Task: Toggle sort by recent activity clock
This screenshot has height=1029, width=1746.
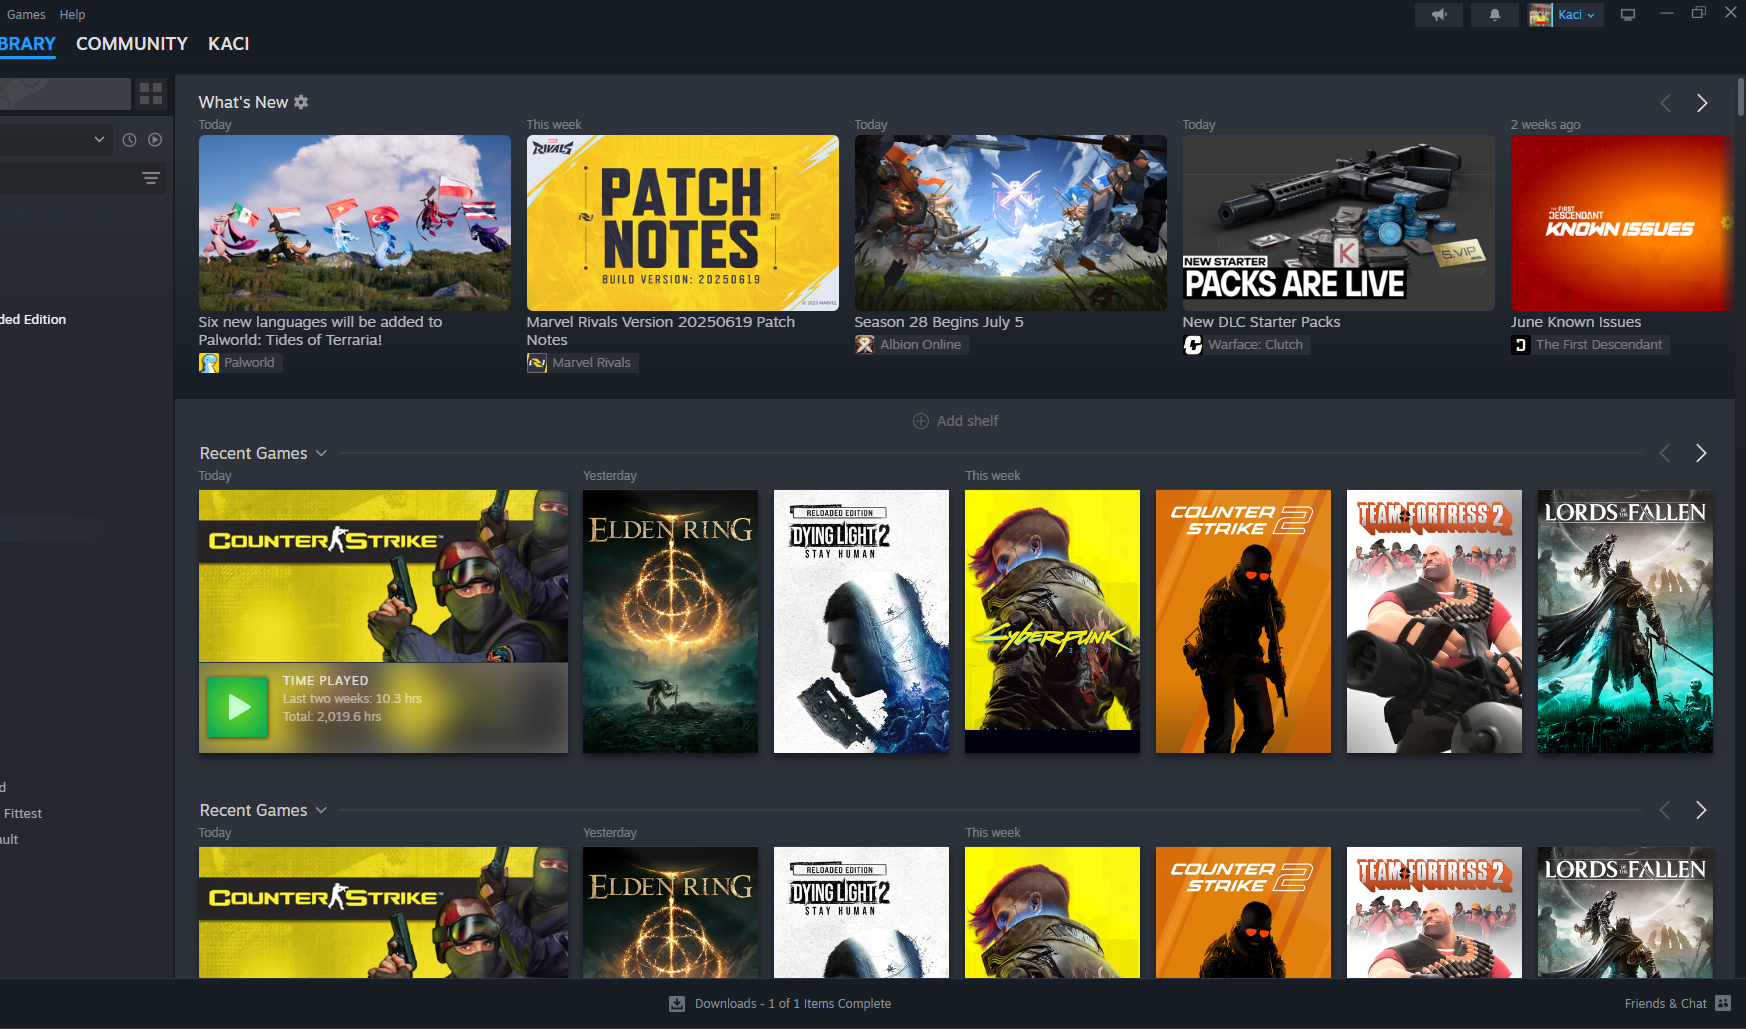Action: click(x=129, y=140)
